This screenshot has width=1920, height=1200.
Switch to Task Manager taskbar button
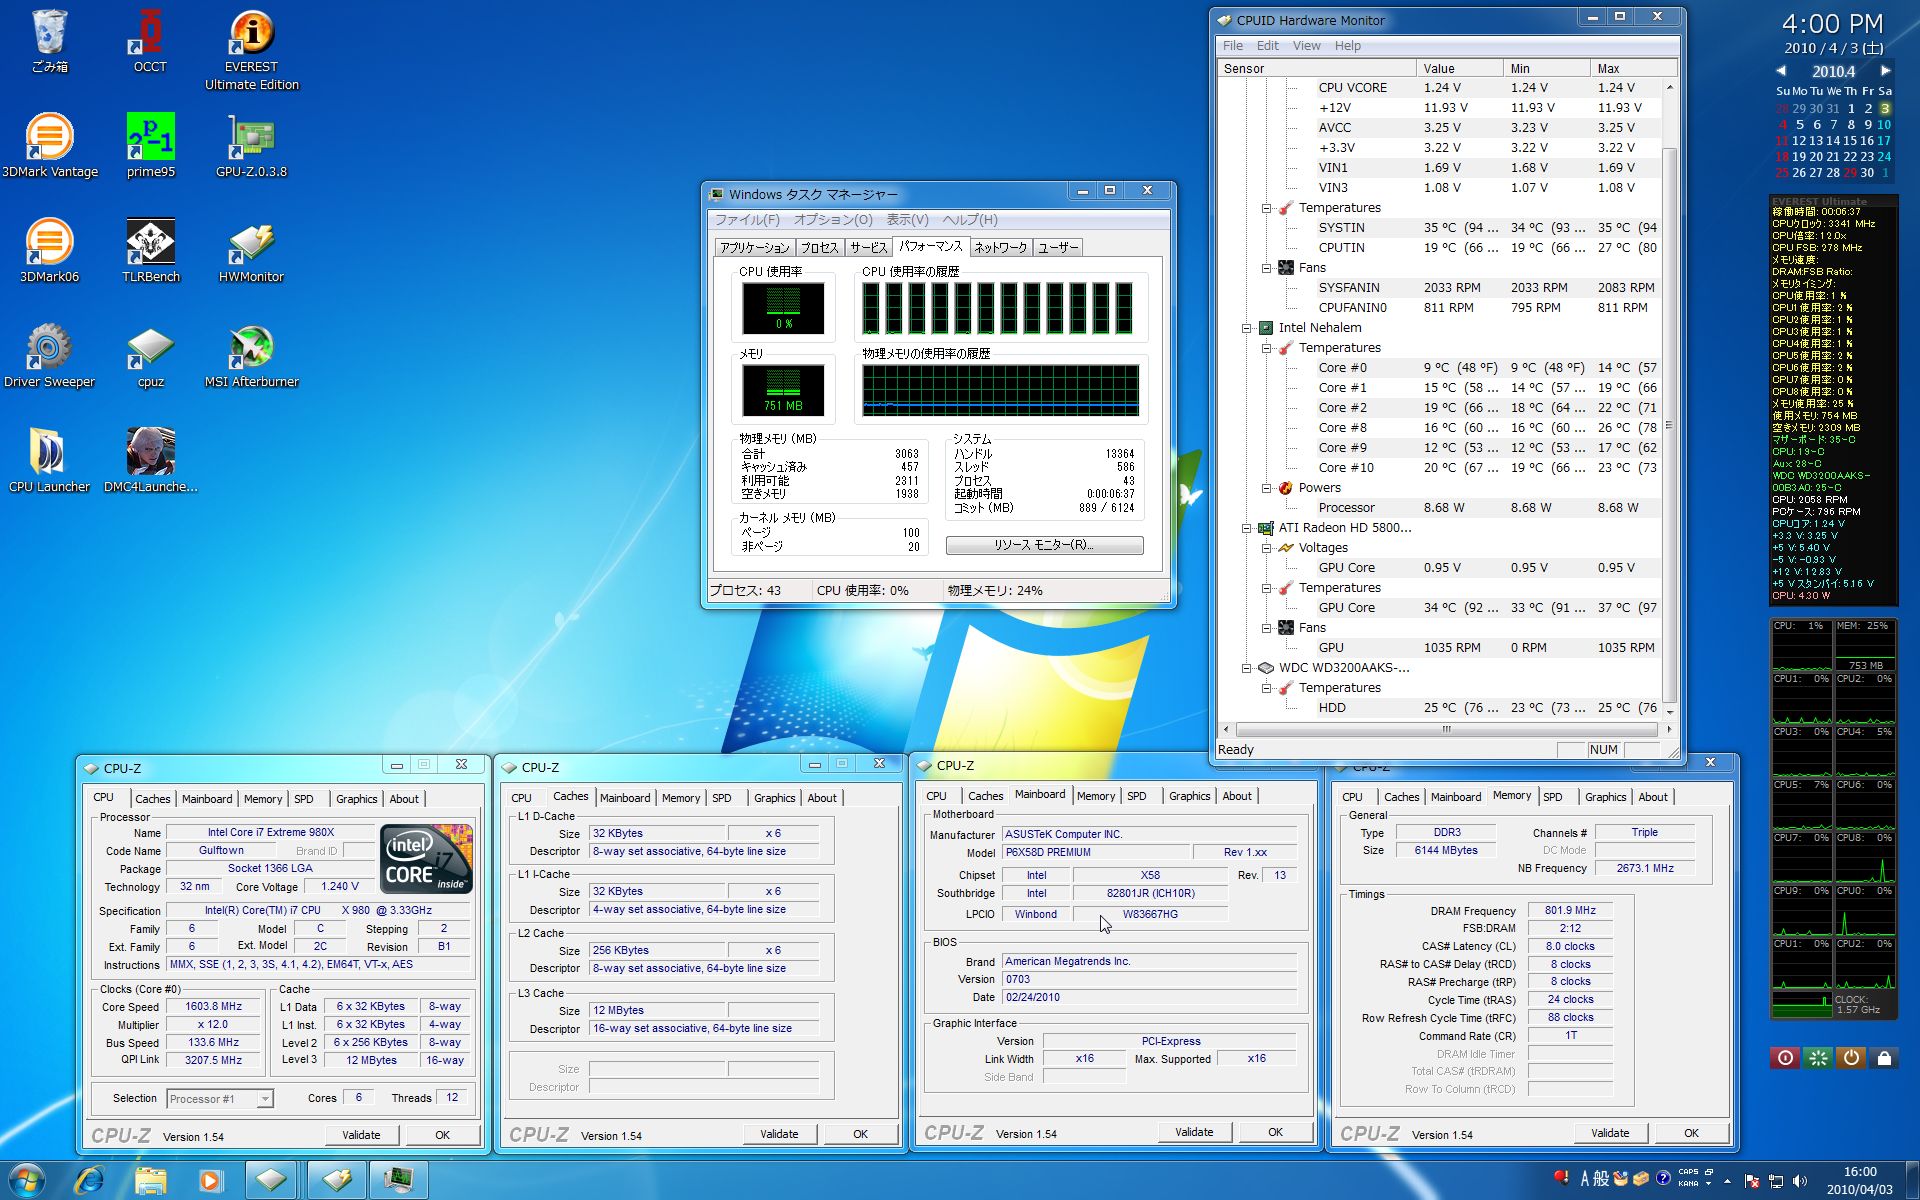coord(398,1181)
